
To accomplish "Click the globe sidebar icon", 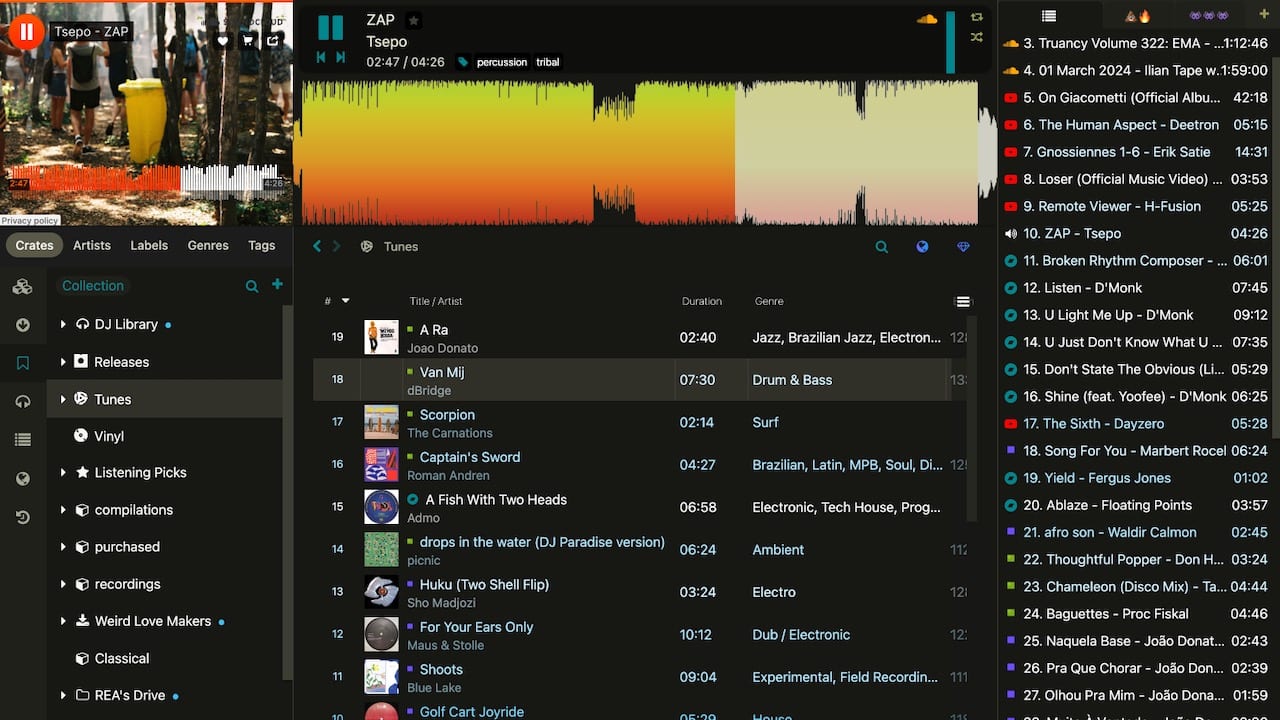I will click(22, 479).
